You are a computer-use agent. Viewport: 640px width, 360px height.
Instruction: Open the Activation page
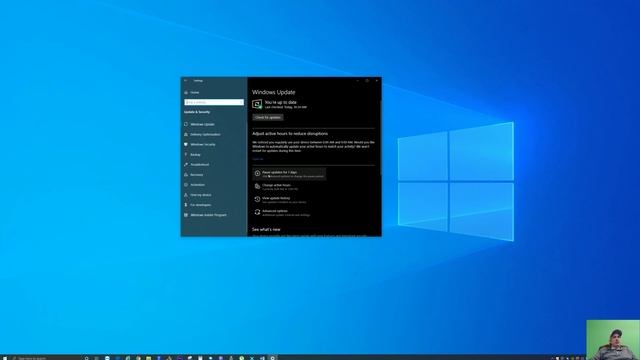(x=194, y=185)
